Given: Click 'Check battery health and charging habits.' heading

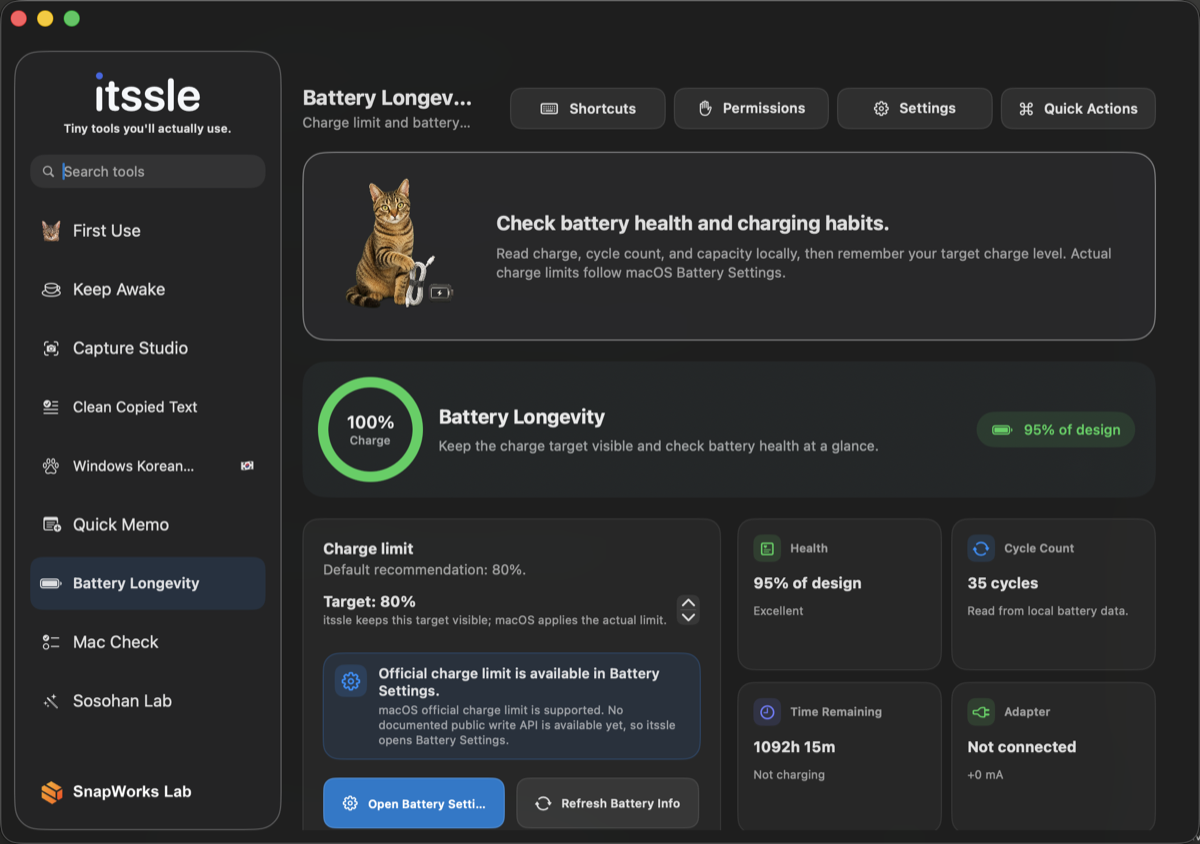Looking at the screenshot, I should tap(692, 223).
